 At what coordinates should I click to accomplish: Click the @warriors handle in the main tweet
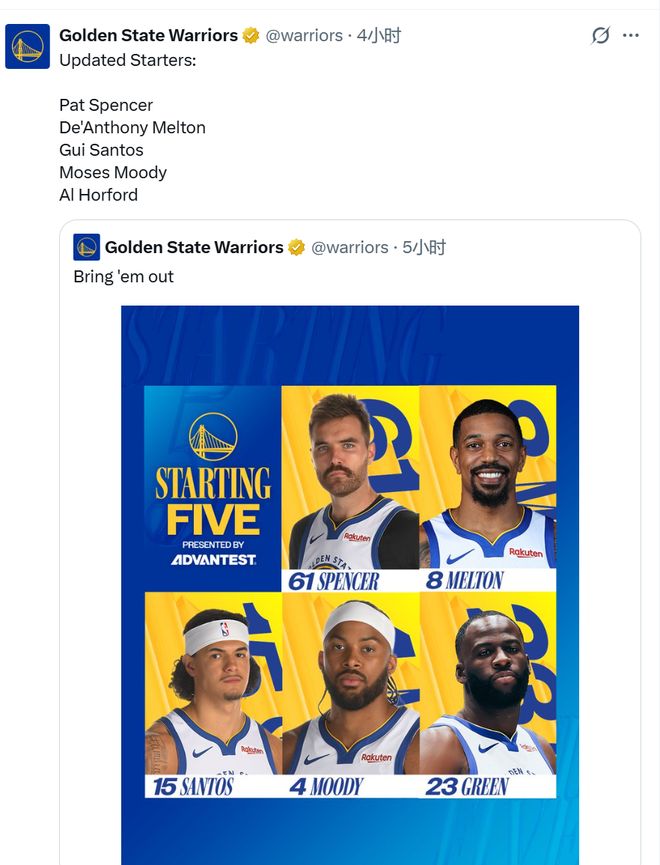[x=304, y=36]
